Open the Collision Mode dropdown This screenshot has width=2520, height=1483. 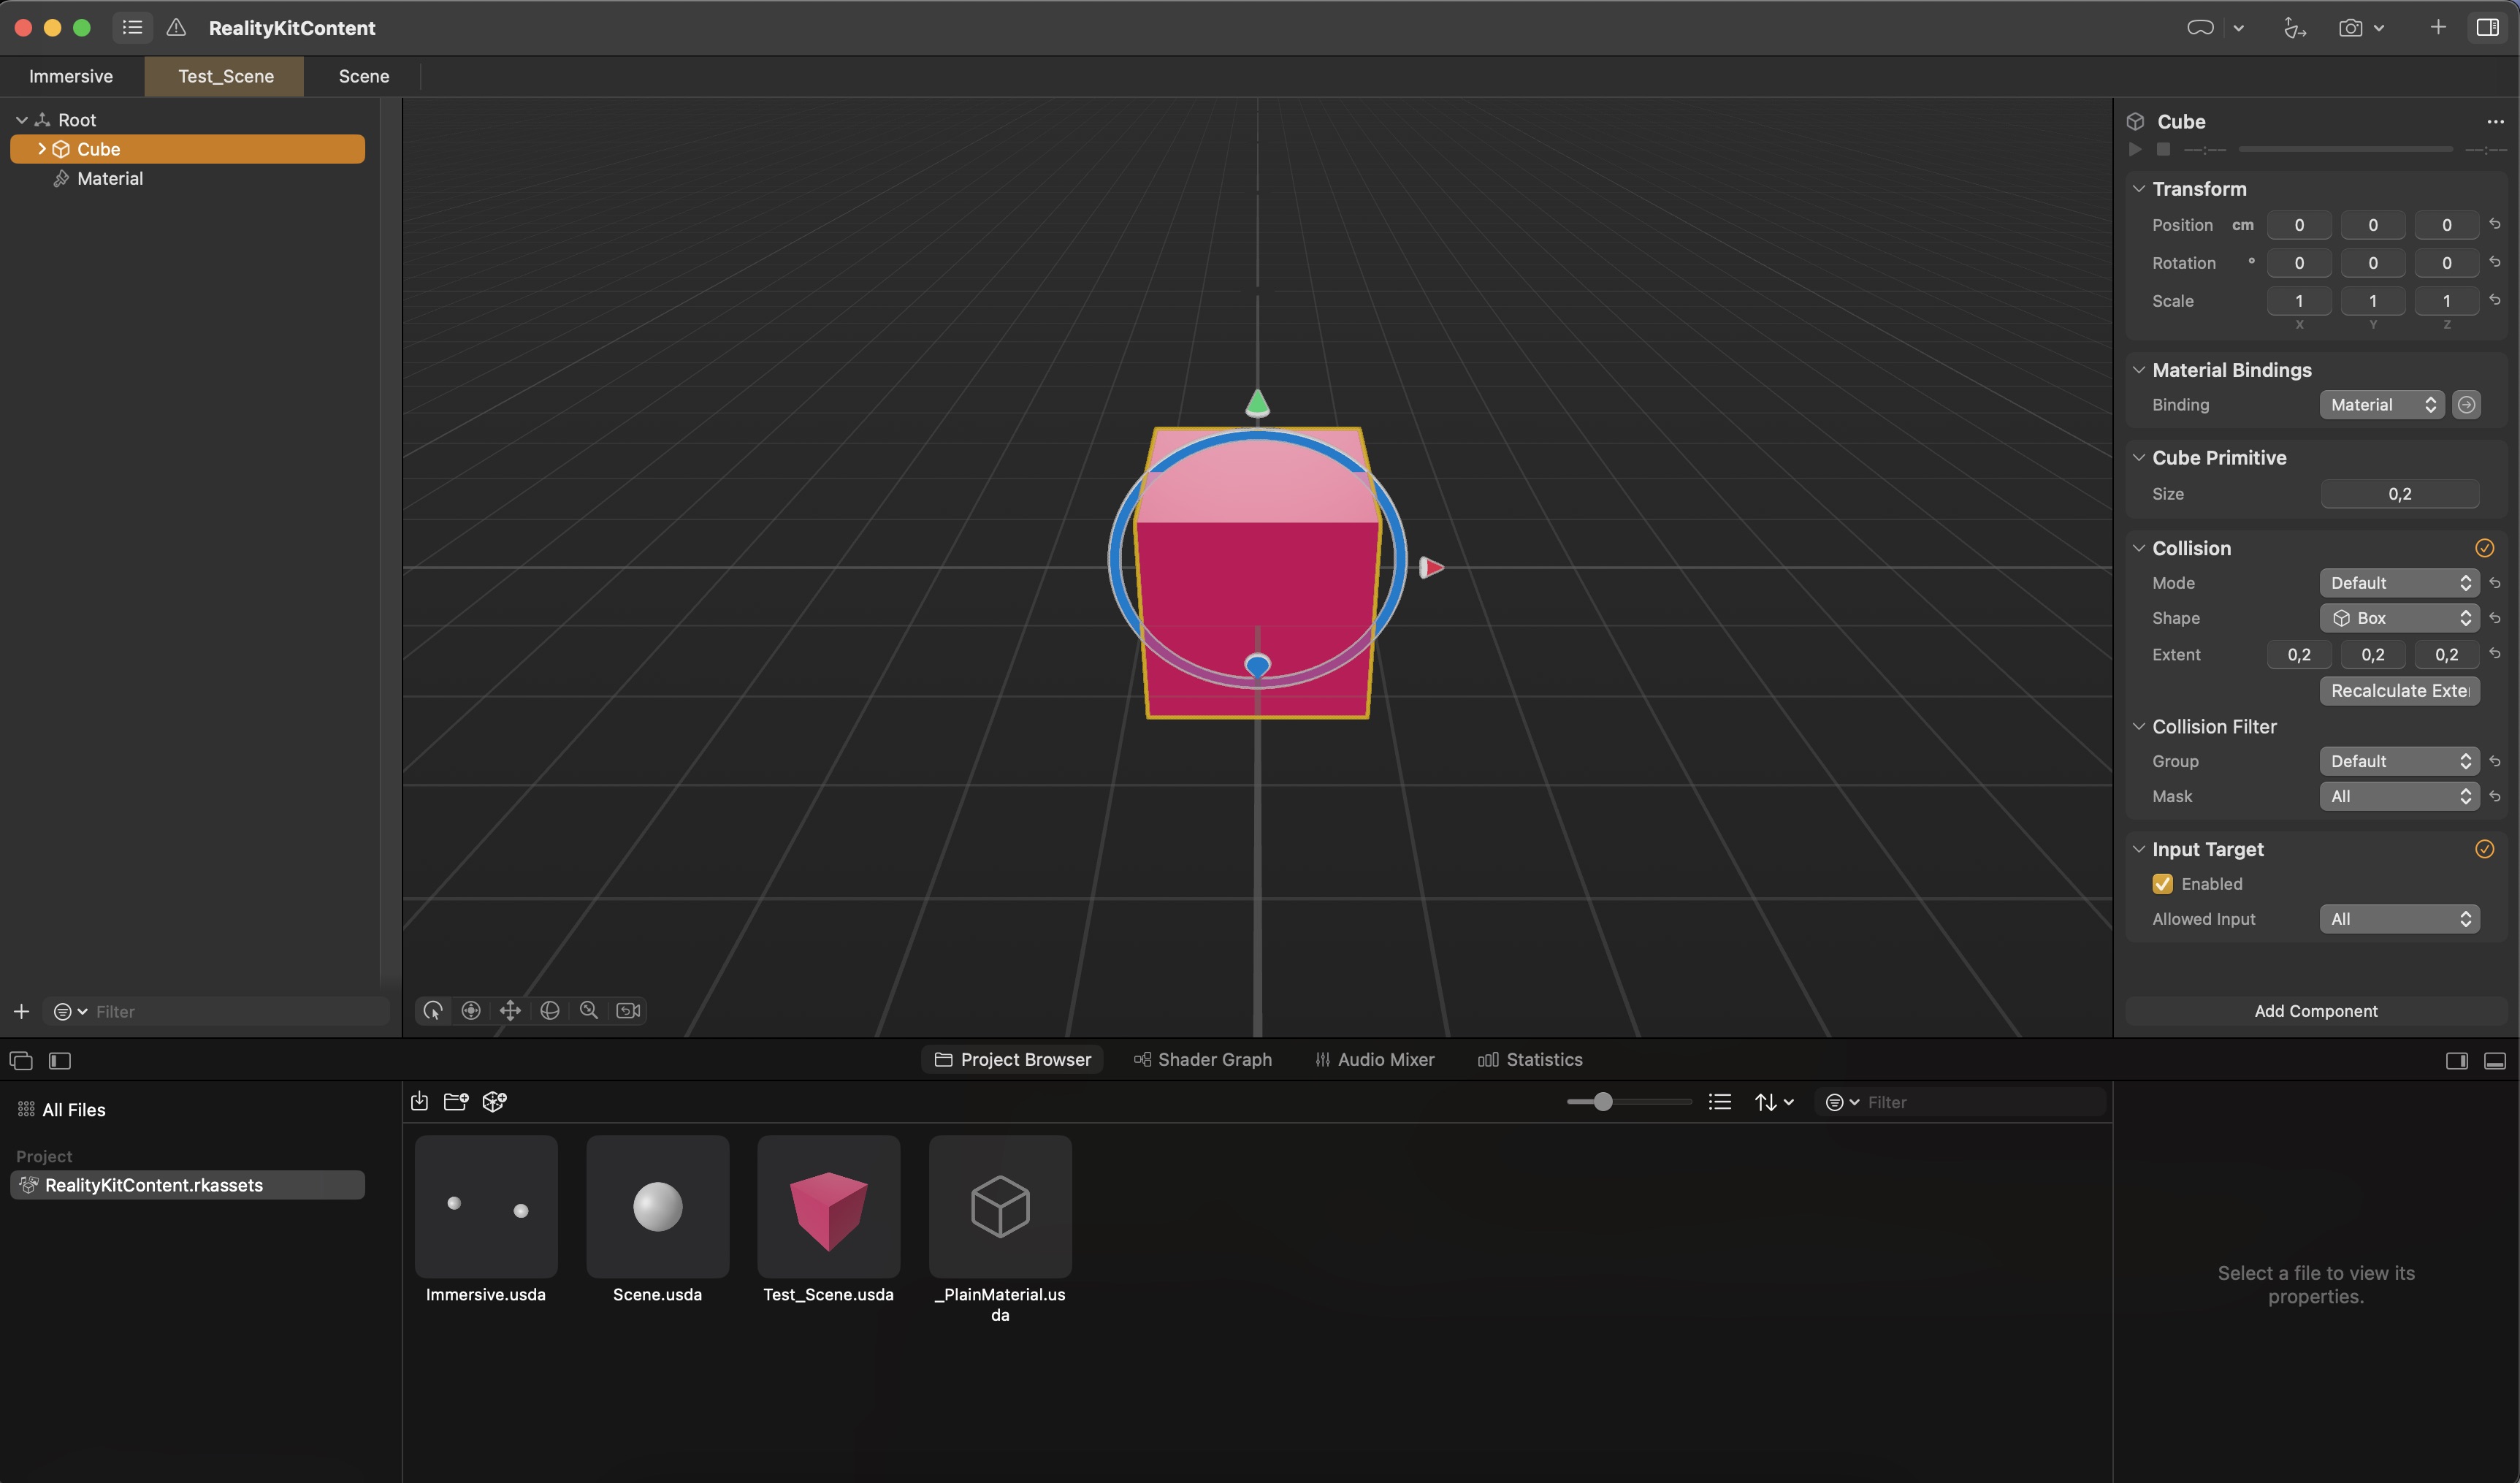point(2399,582)
